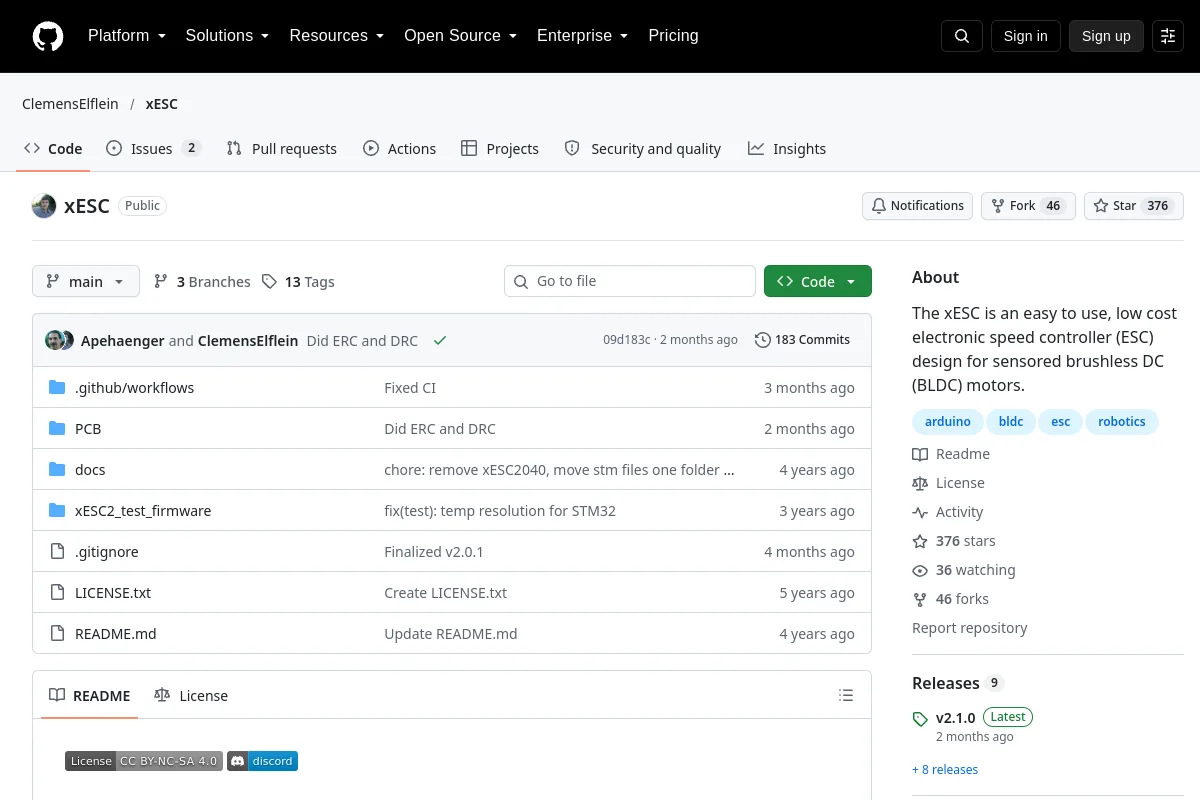Click the README.md file icon
Screen dimensions: 1200x800
(x=57, y=634)
